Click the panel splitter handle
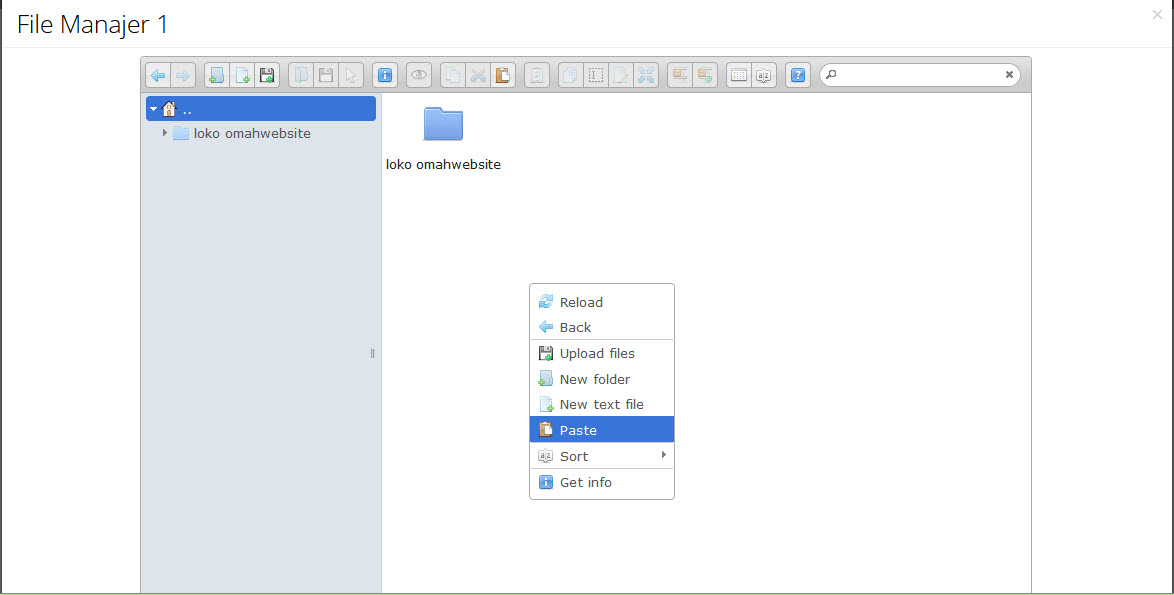The image size is (1174, 595). click(372, 353)
